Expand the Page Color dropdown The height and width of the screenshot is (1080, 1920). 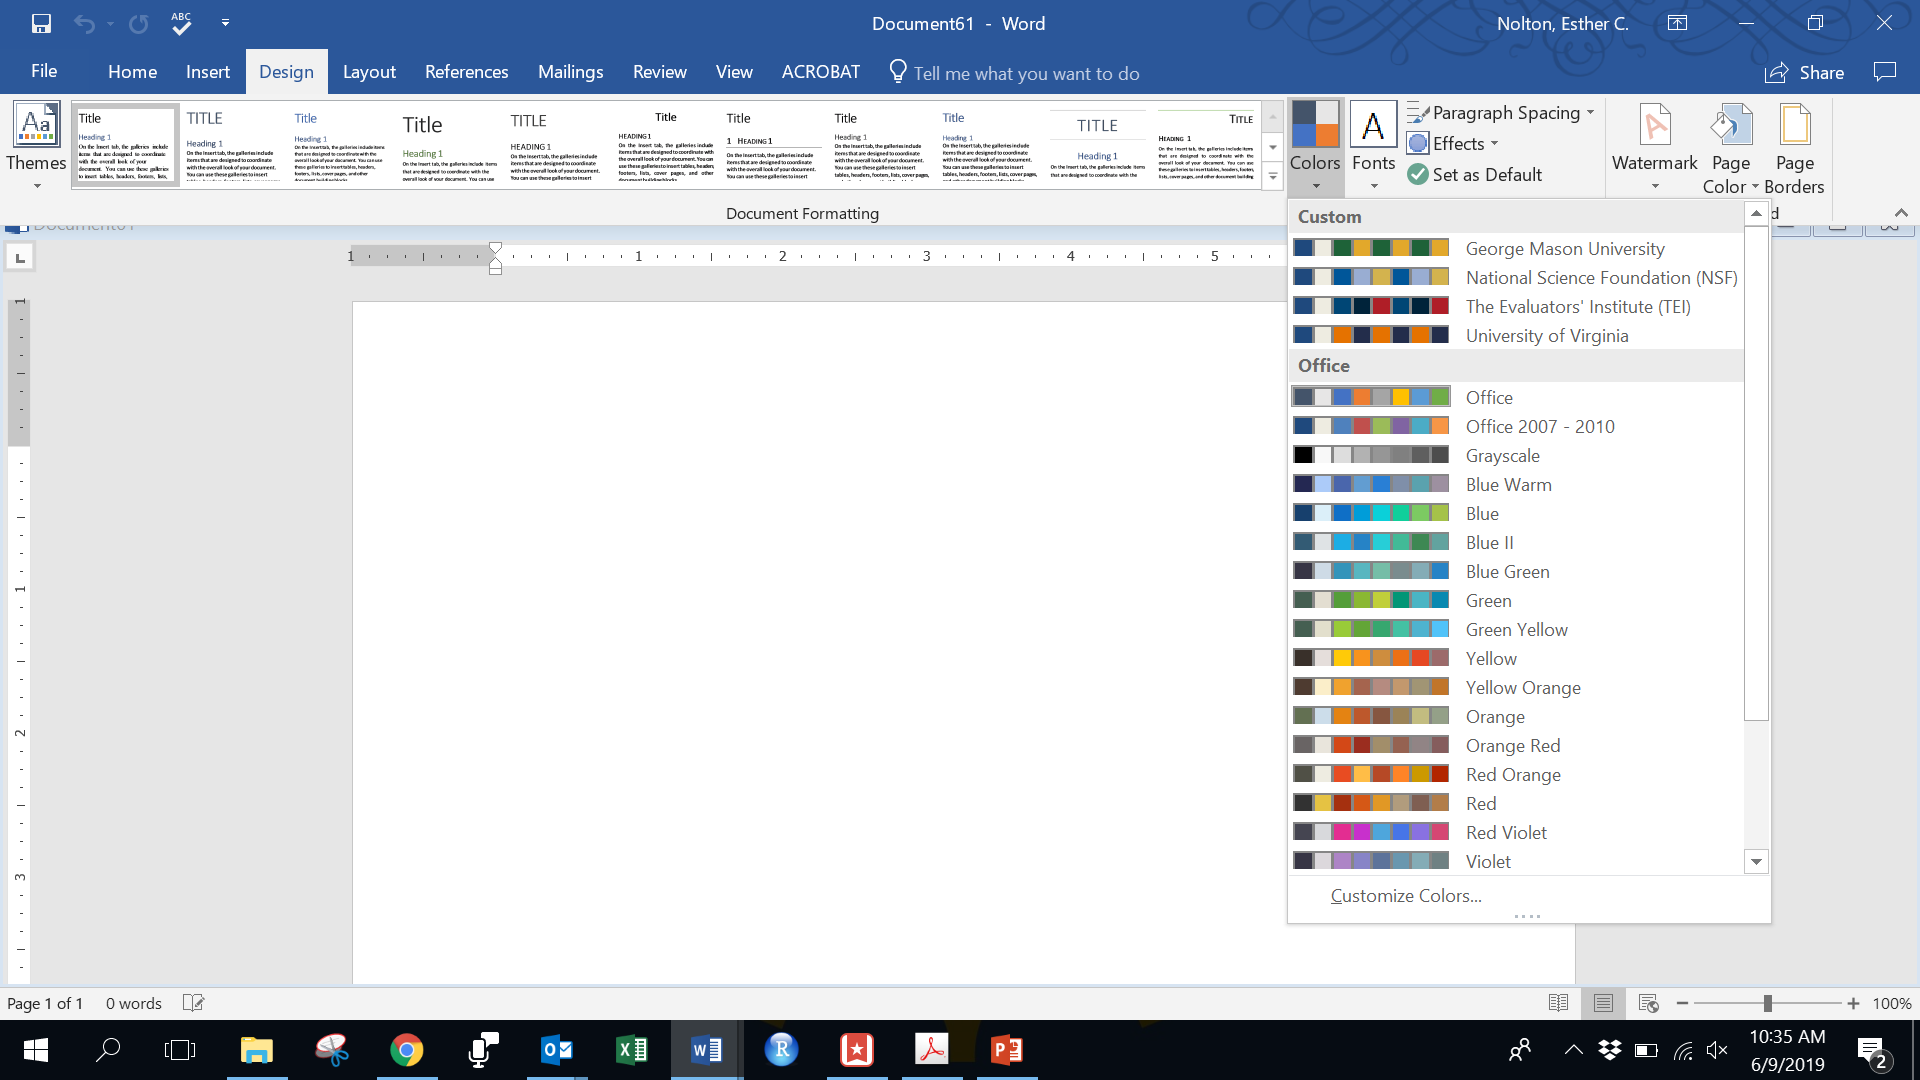click(x=1754, y=187)
